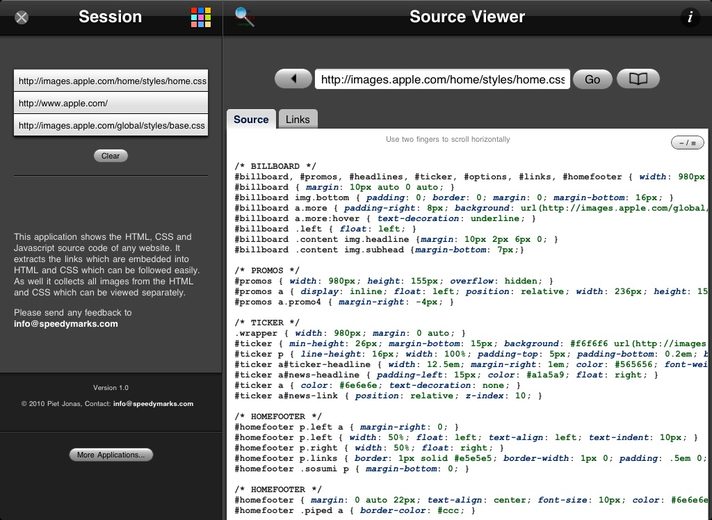712x520 pixels.
Task: Open More Applications... button
Action: click(x=111, y=455)
